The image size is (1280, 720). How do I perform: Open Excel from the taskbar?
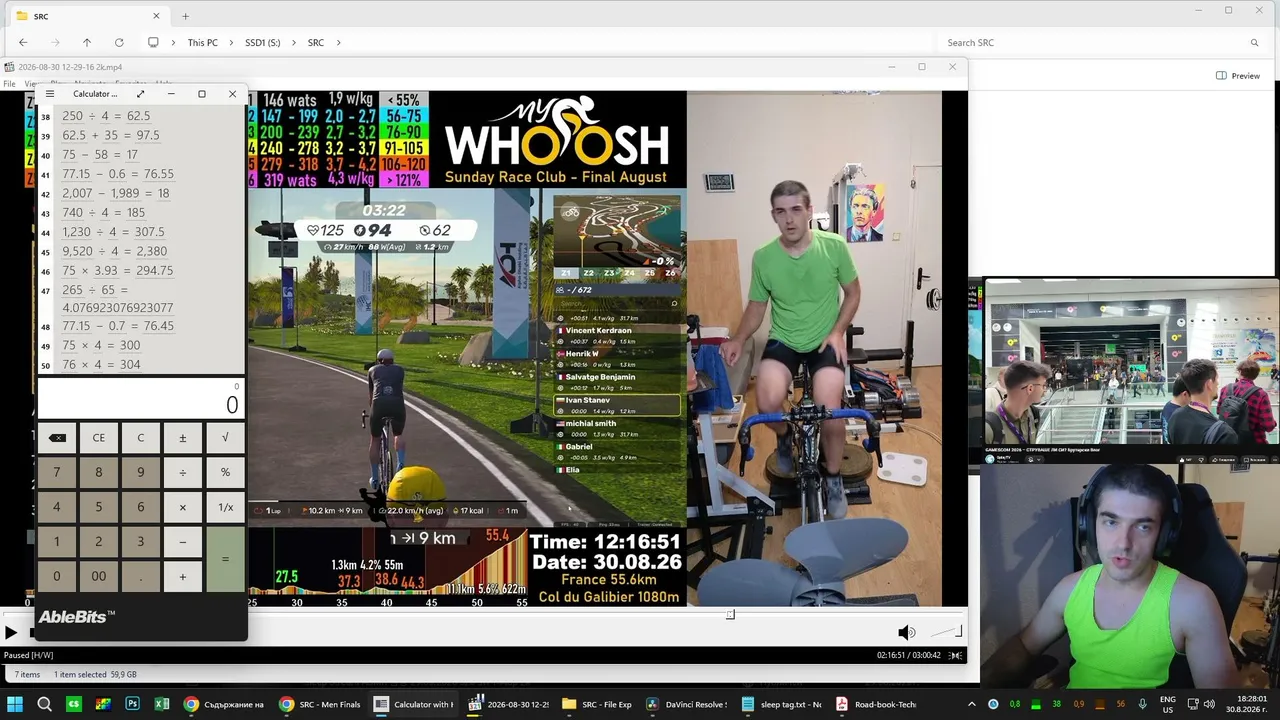161,704
